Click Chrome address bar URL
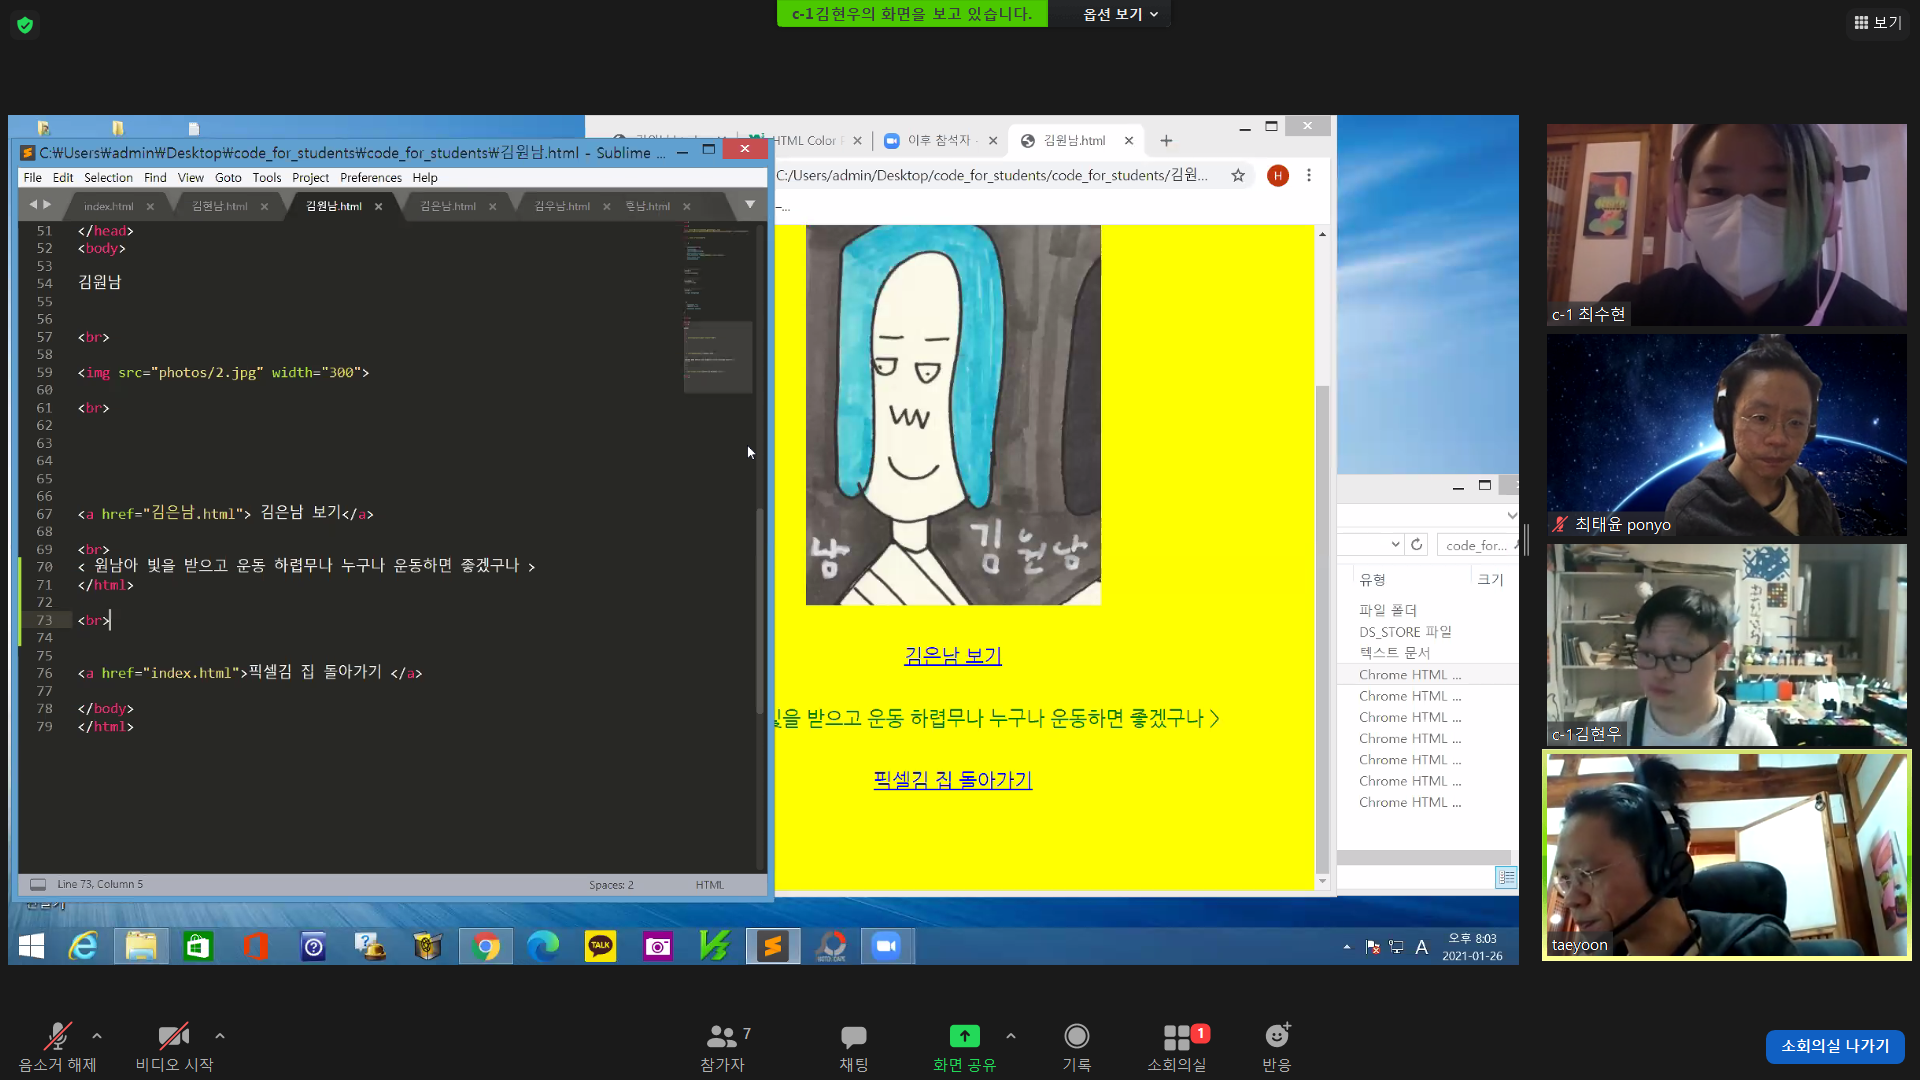Viewport: 1920px width, 1080px height. (x=992, y=175)
